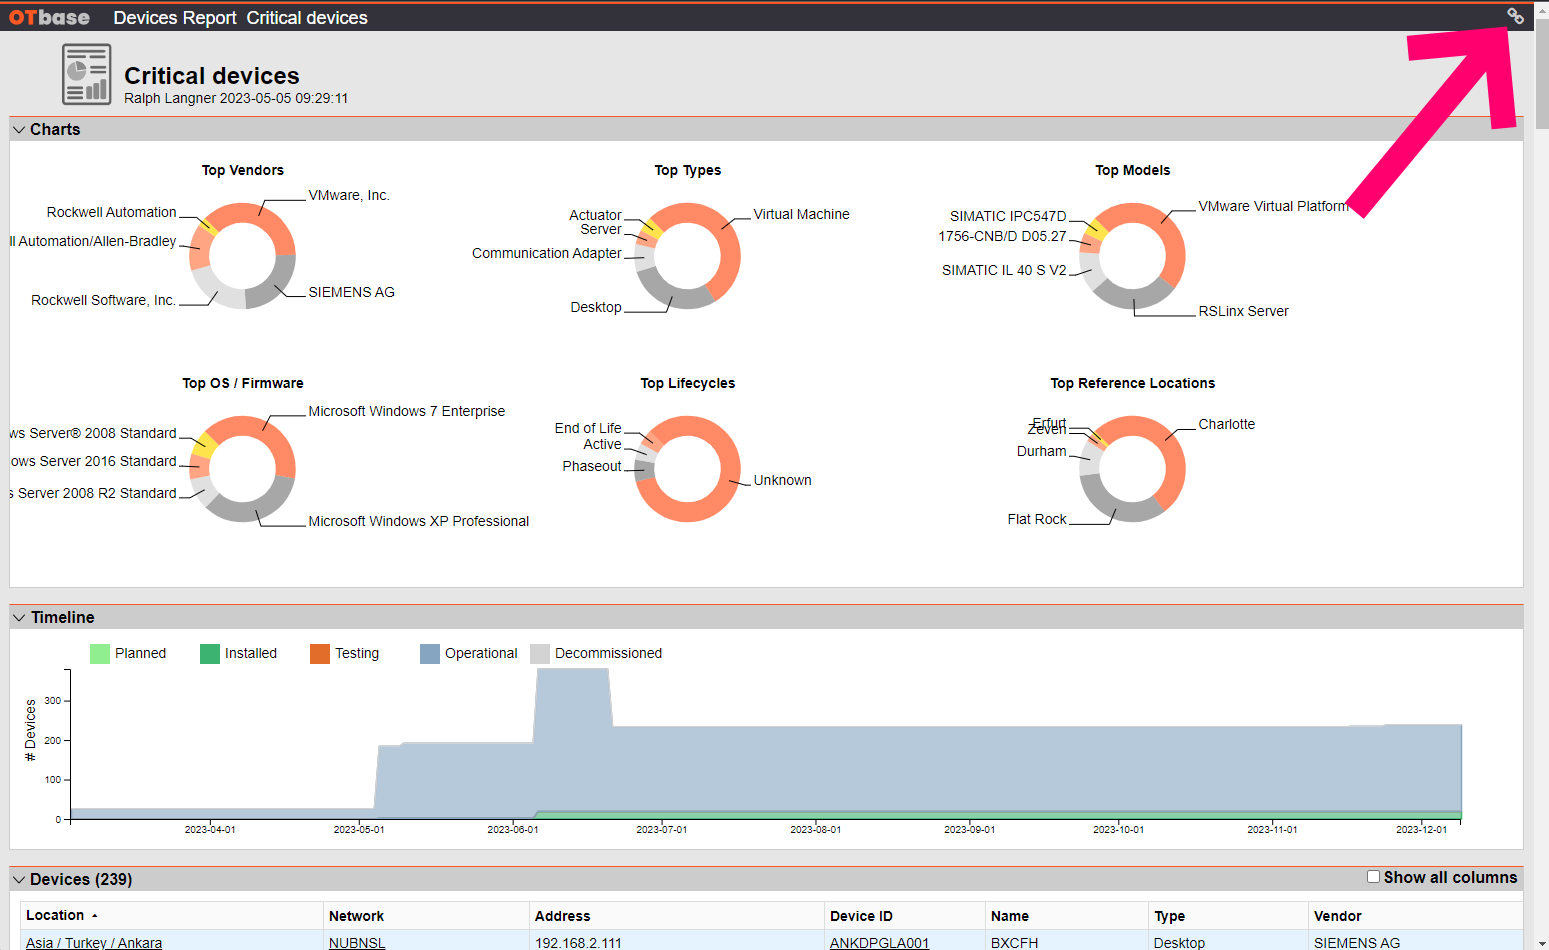Click the Devices Report title text
Image resolution: width=1549 pixels, height=950 pixels.
pyautogui.click(x=175, y=18)
